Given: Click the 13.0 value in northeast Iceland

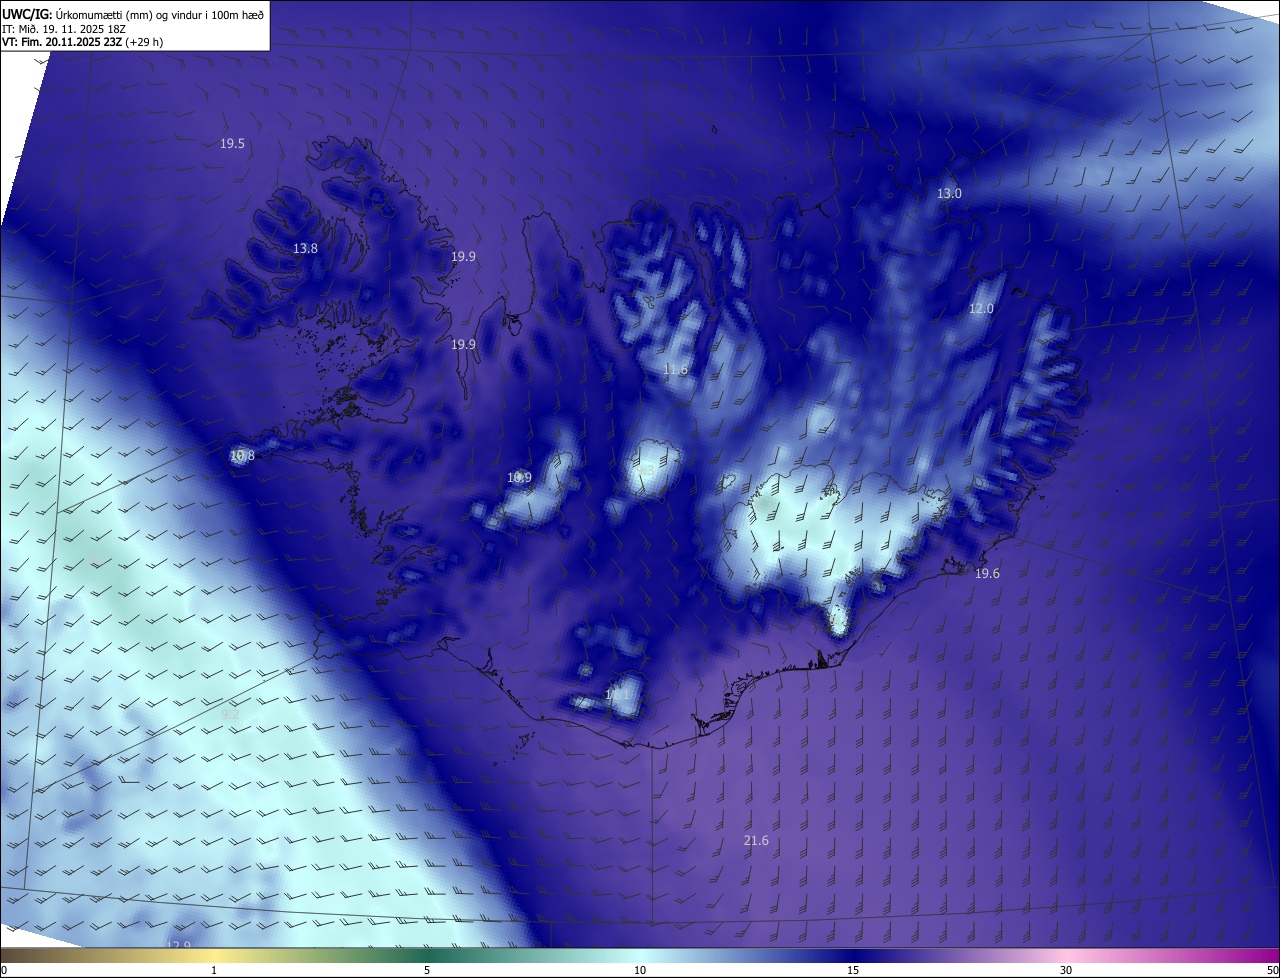Looking at the screenshot, I should pos(949,194).
